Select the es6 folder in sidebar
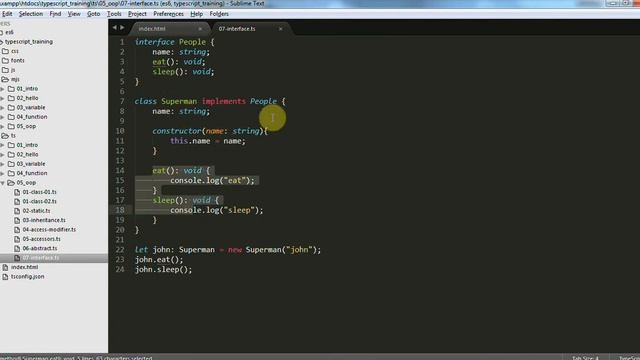This screenshot has height=360, width=640. coord(9,32)
